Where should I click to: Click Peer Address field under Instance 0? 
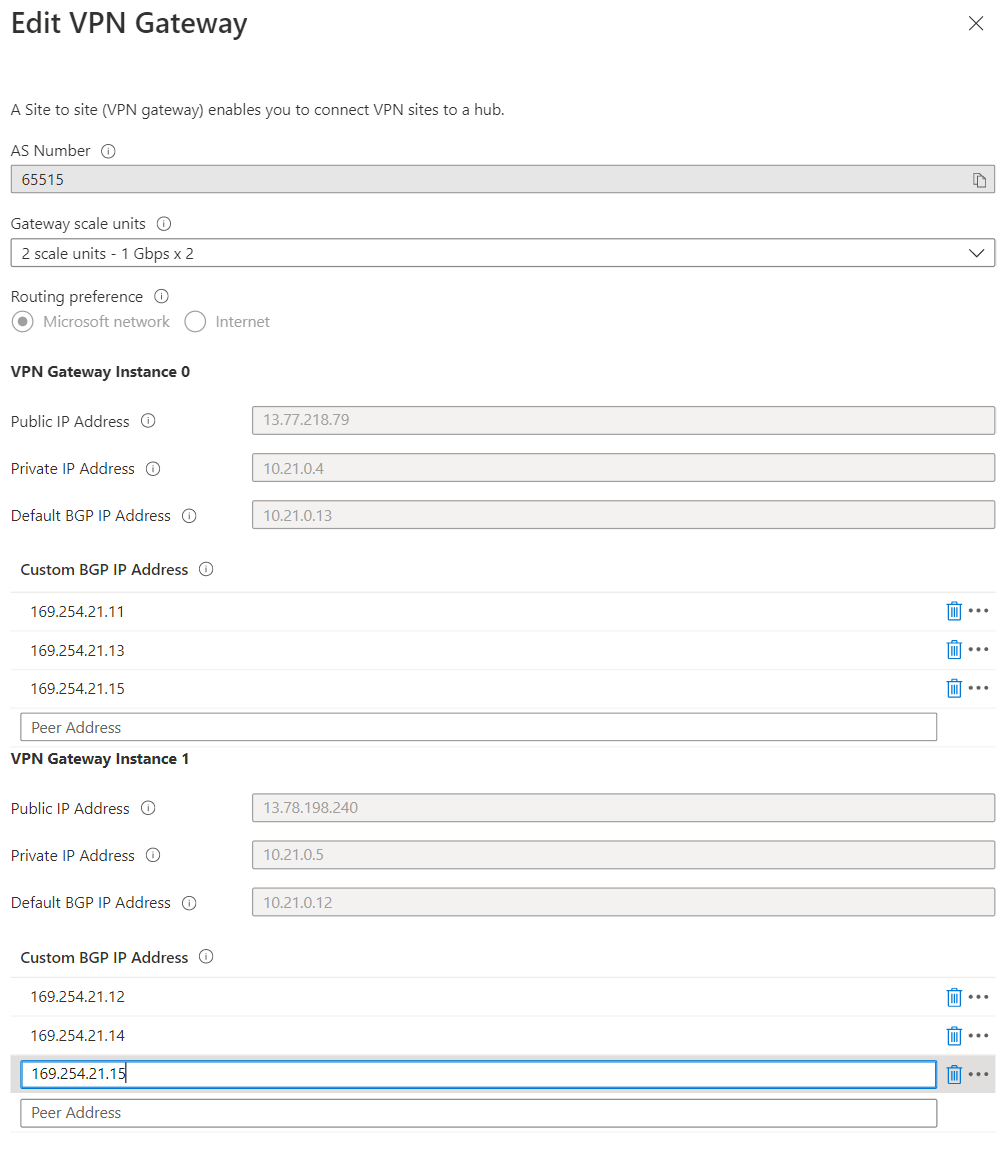(x=478, y=727)
